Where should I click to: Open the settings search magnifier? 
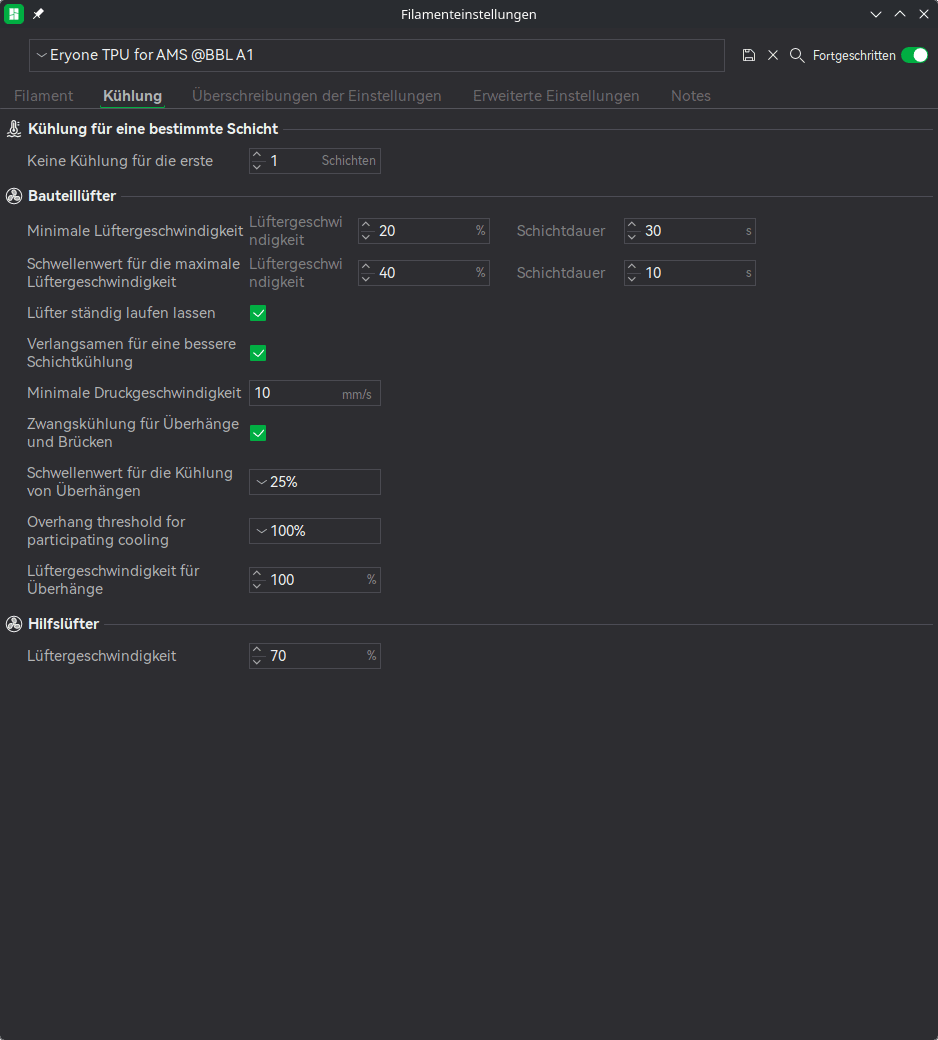tap(797, 55)
